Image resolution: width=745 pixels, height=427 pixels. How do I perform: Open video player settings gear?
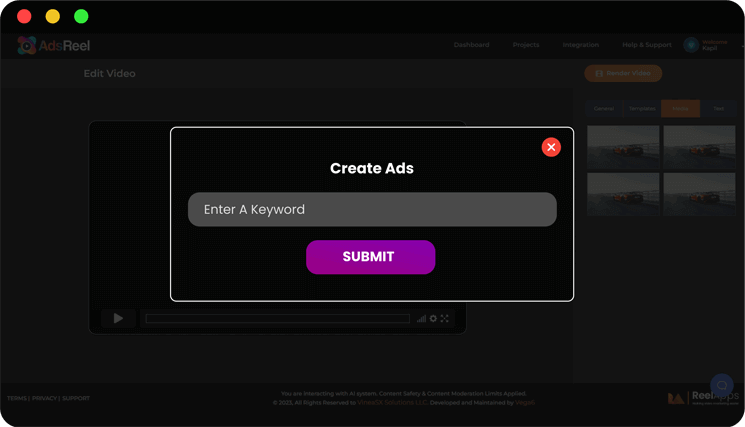click(433, 319)
